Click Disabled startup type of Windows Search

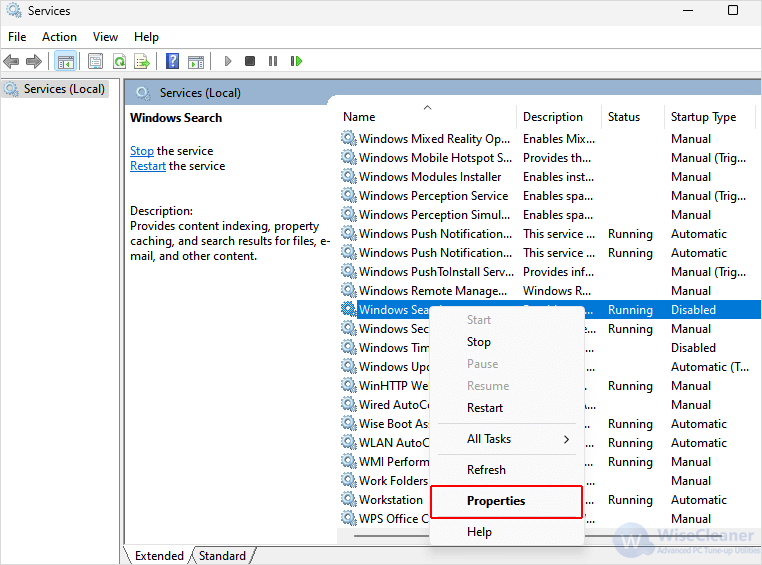point(693,309)
